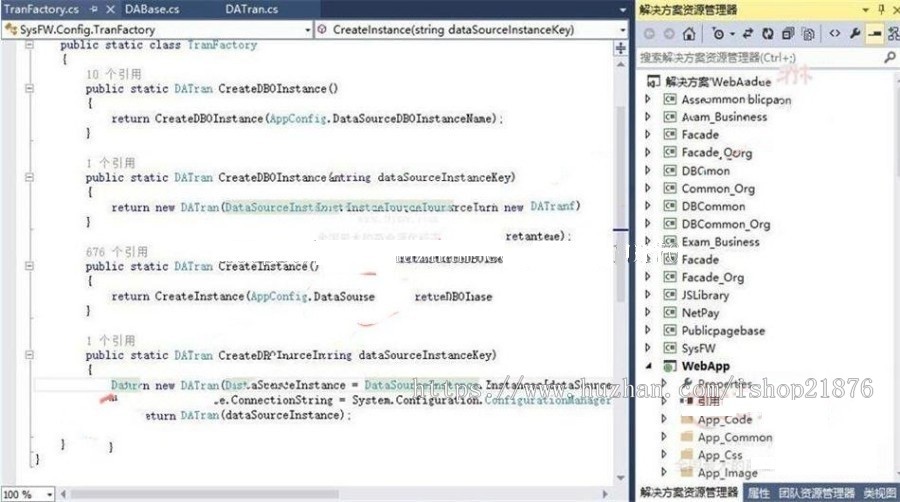Focus the Solution Explorer search box

click(761, 57)
